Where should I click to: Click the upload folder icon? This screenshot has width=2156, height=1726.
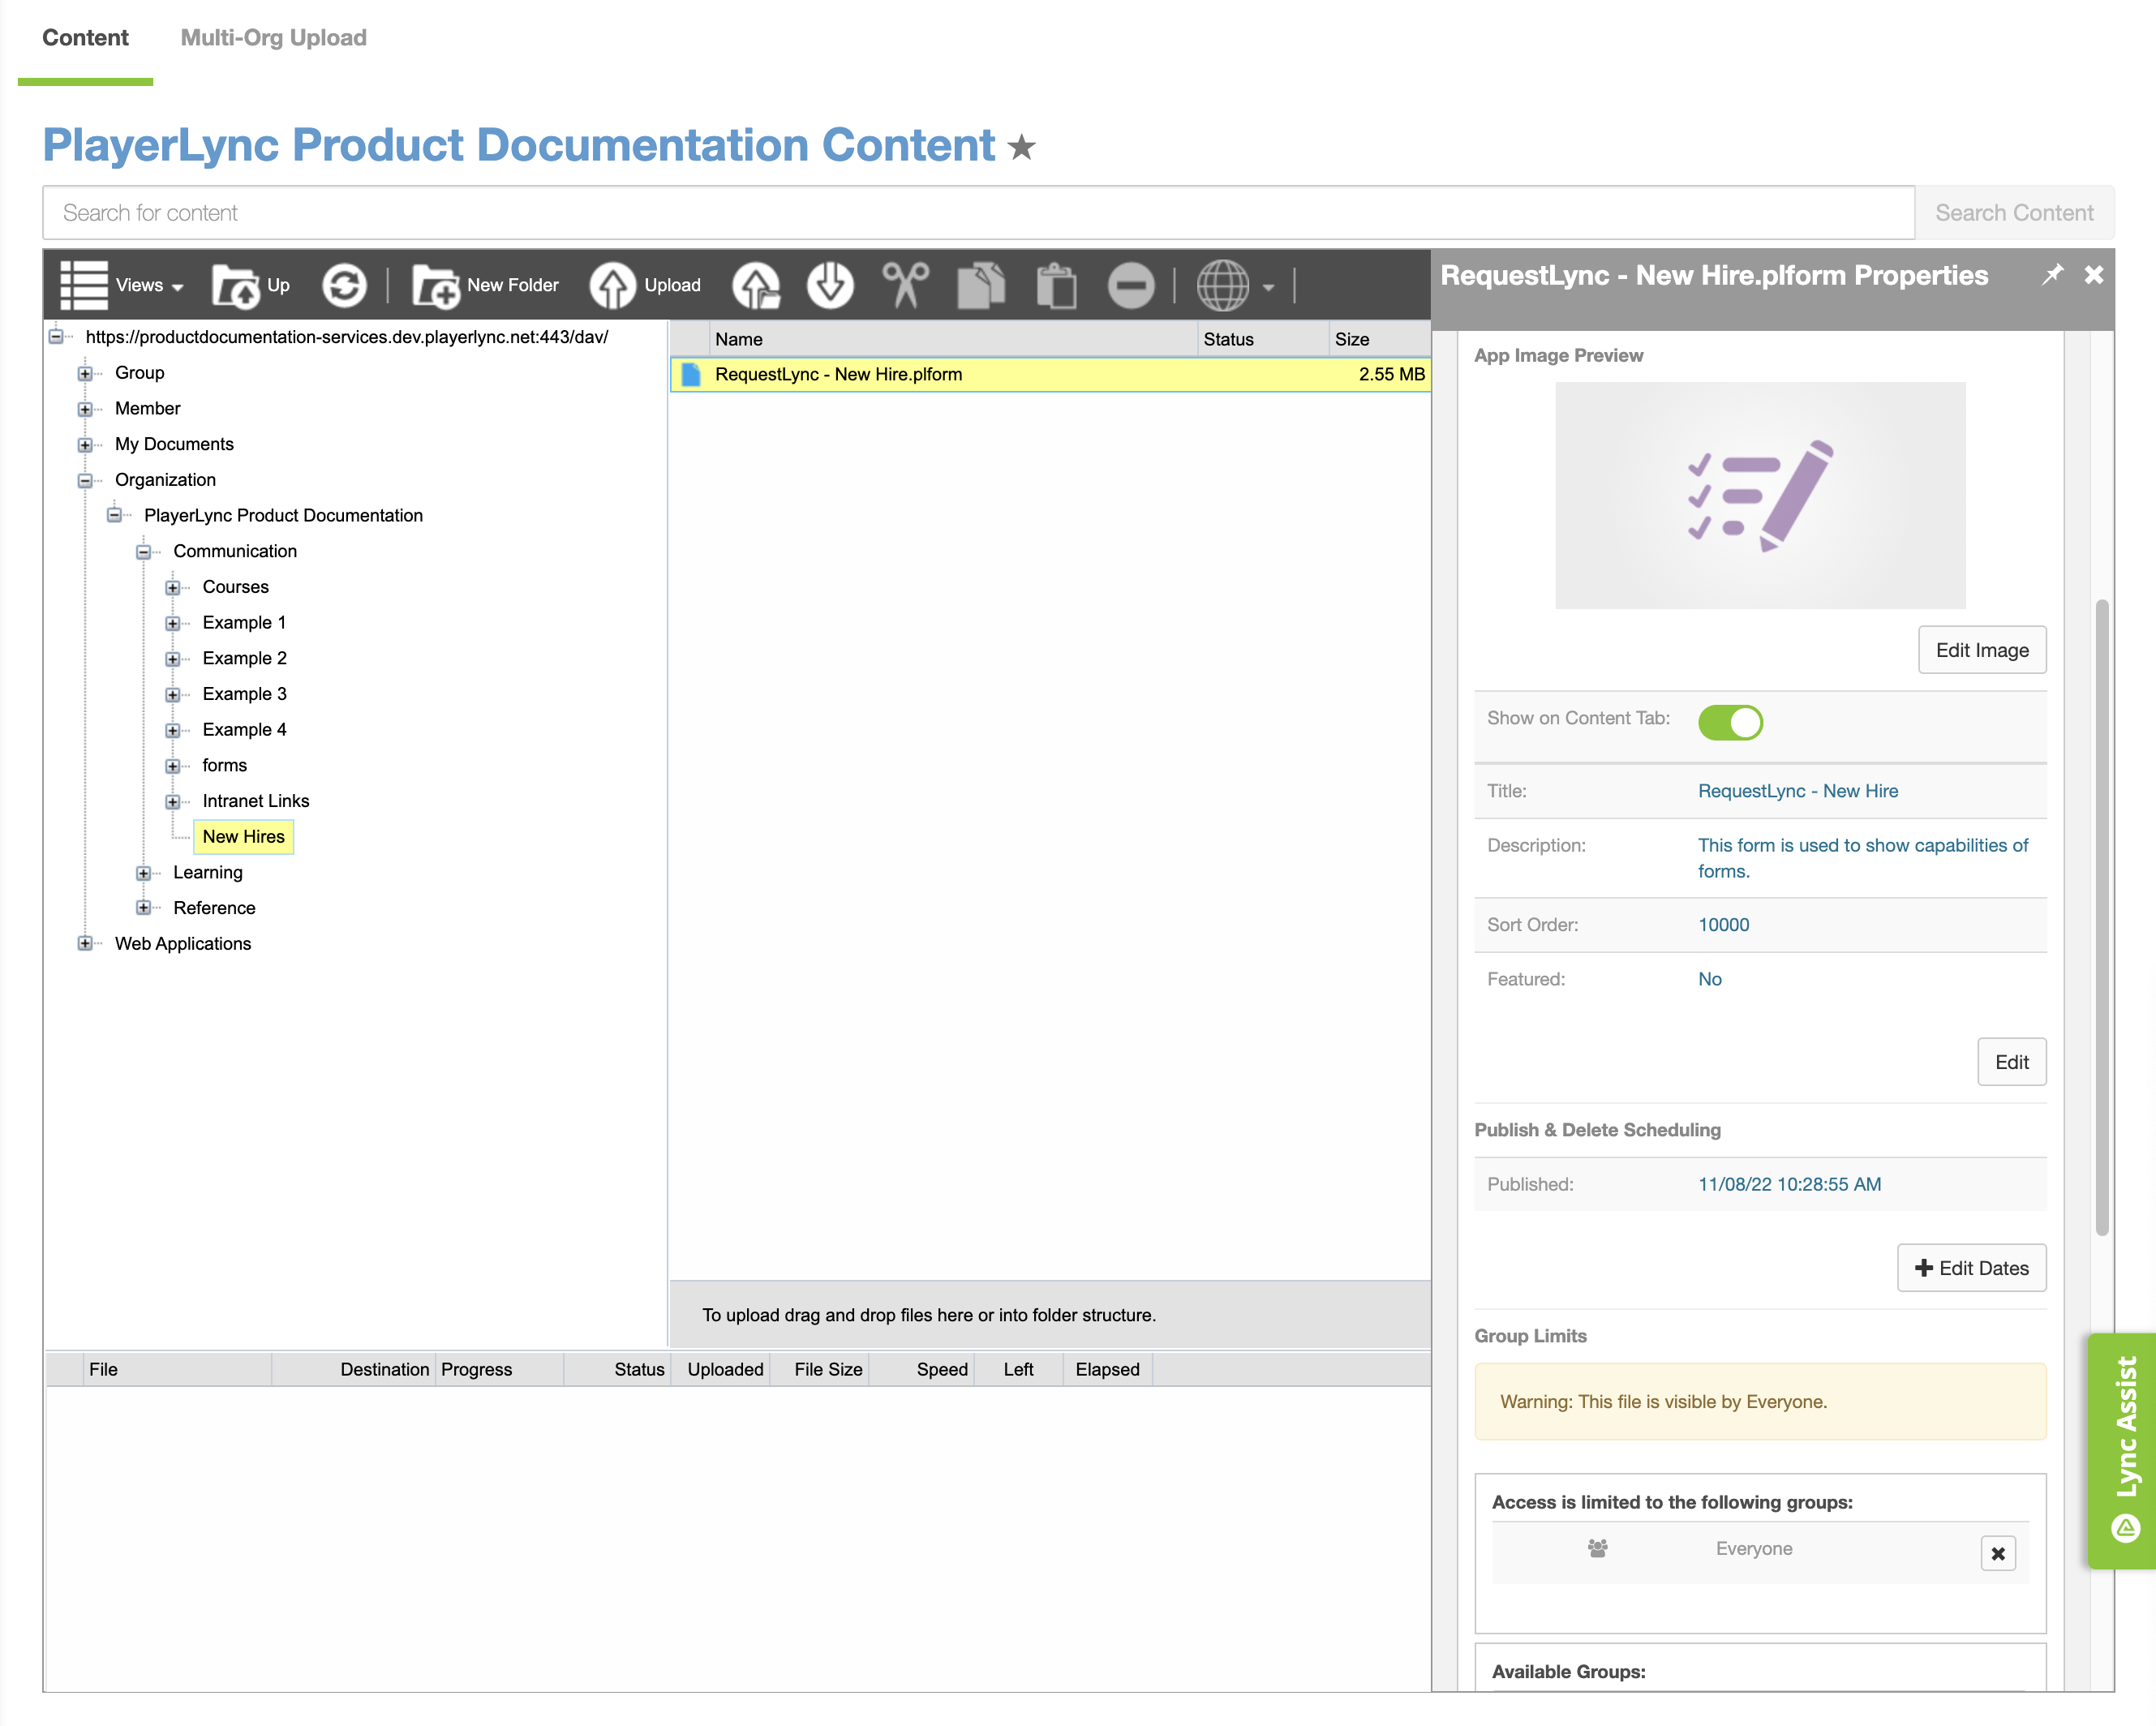756,285
